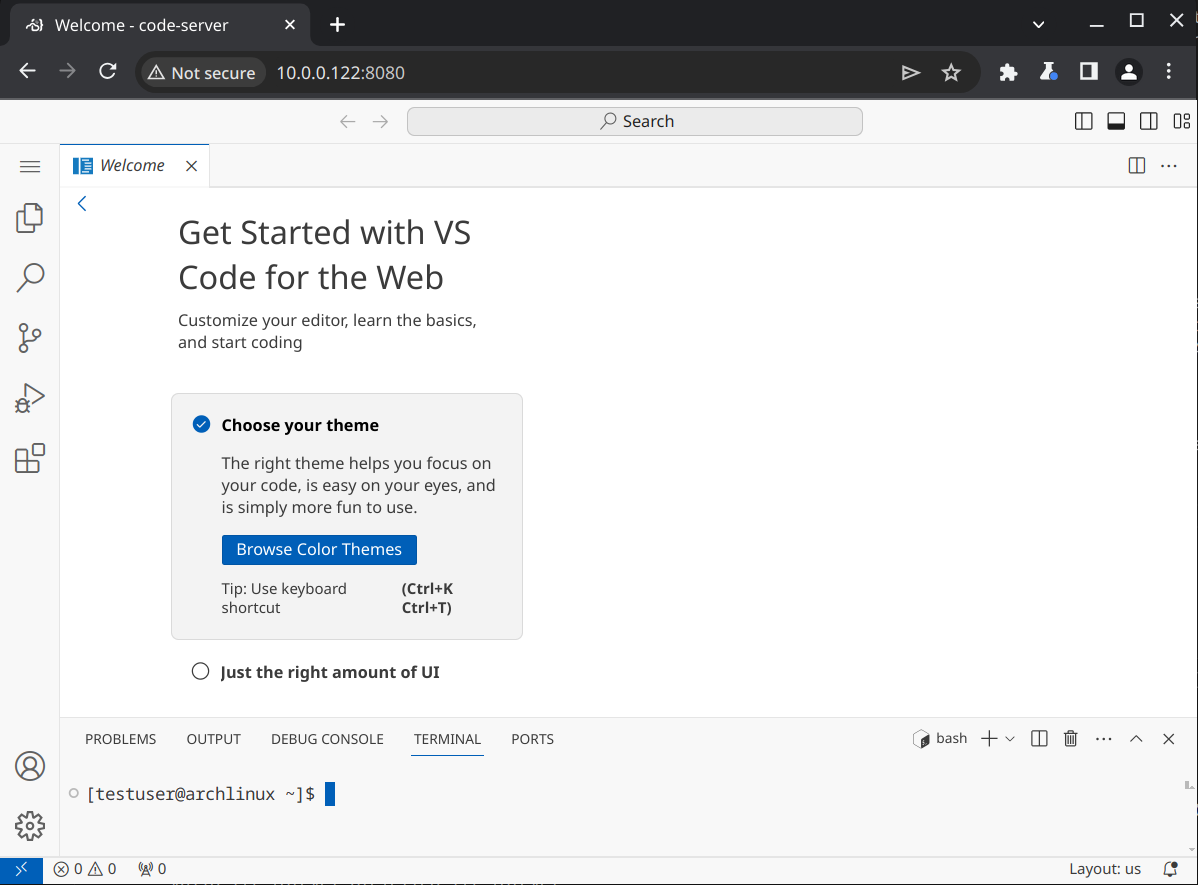
Task: Show errors and warnings count in status bar
Action: tap(85, 869)
